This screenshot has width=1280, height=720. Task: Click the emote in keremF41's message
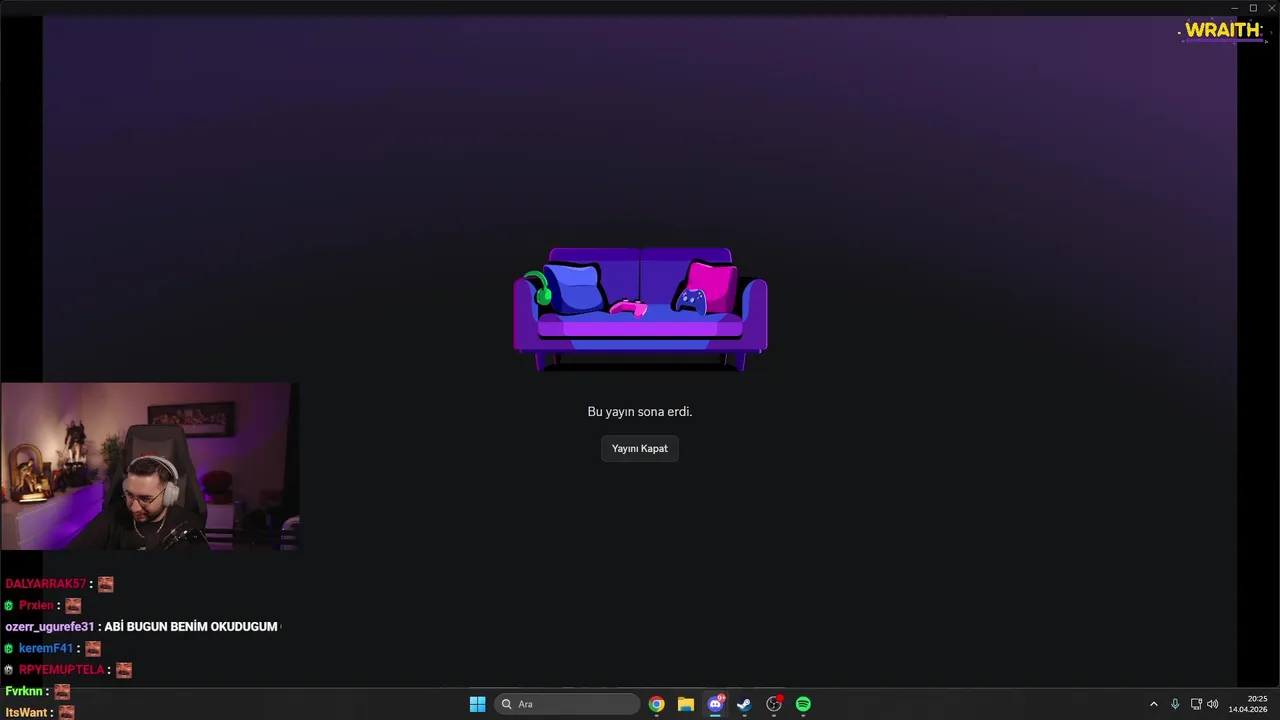[x=93, y=648]
